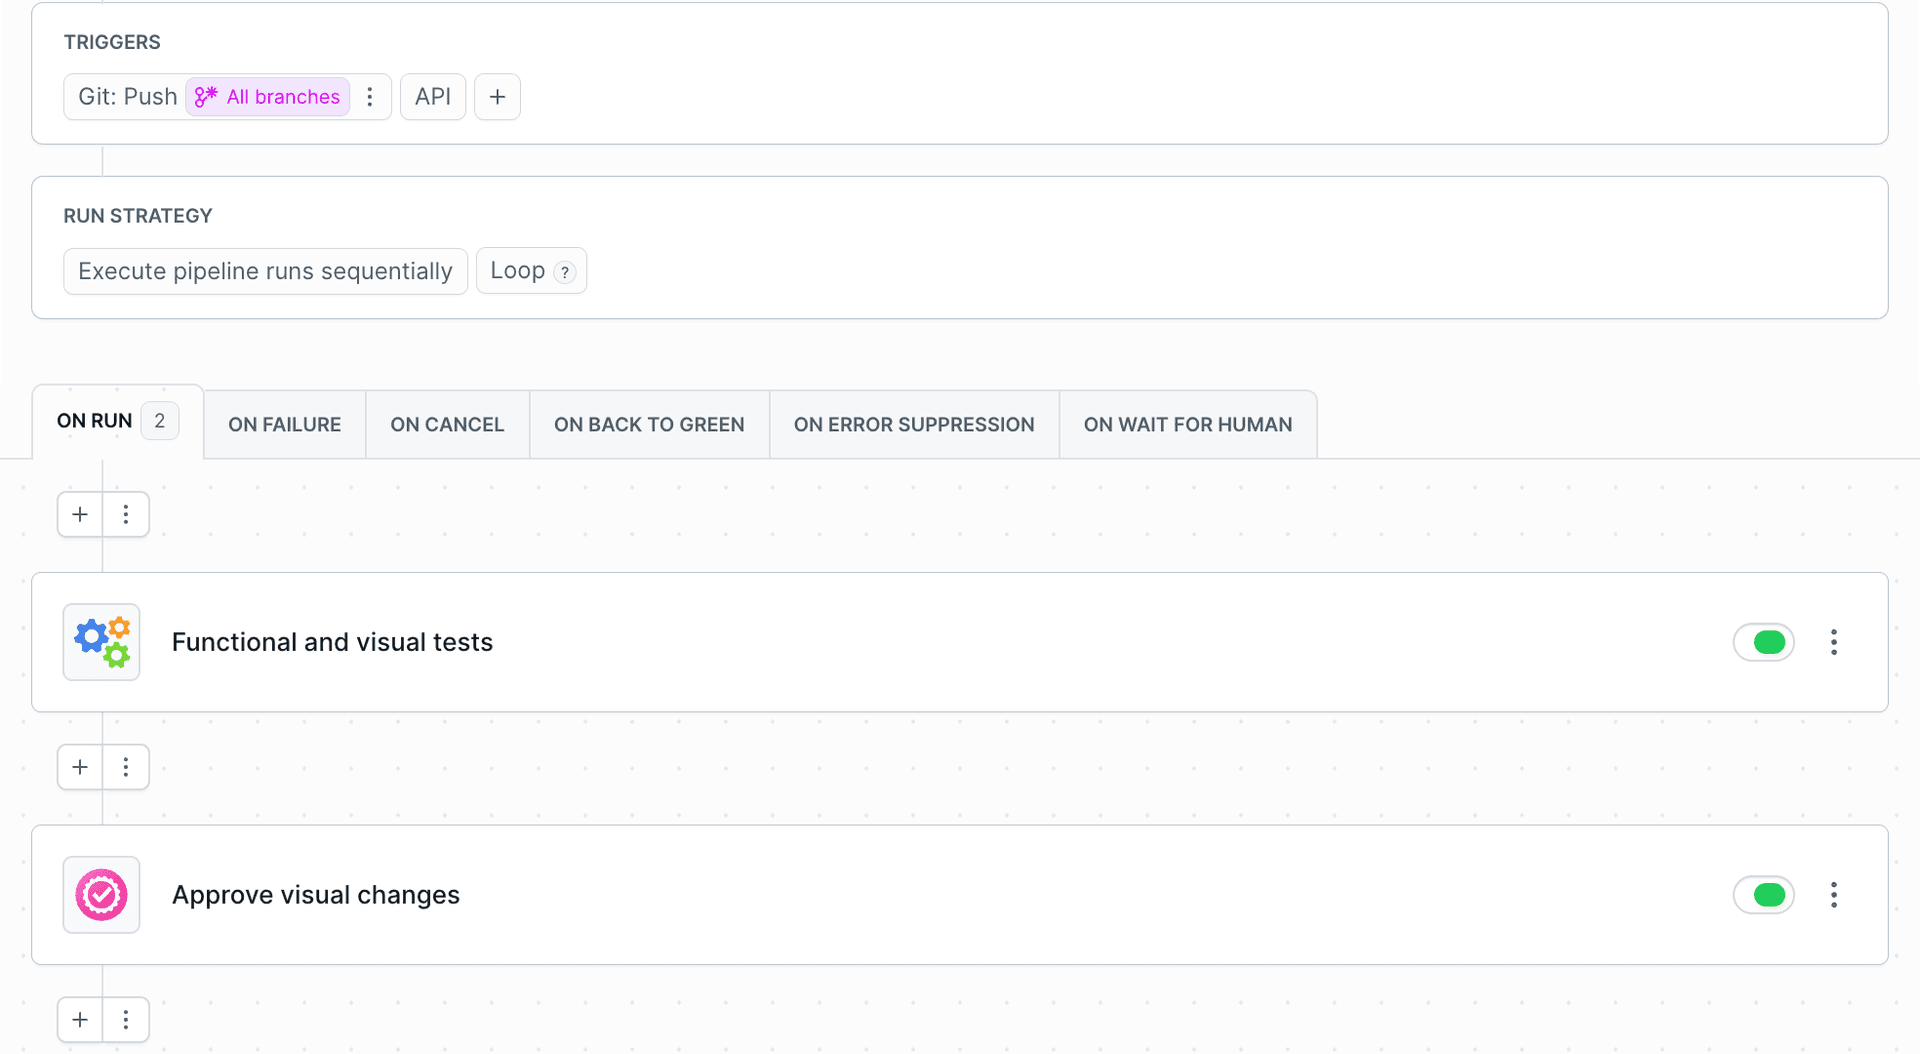Select the API trigger
This screenshot has width=1920, height=1054.
point(433,97)
